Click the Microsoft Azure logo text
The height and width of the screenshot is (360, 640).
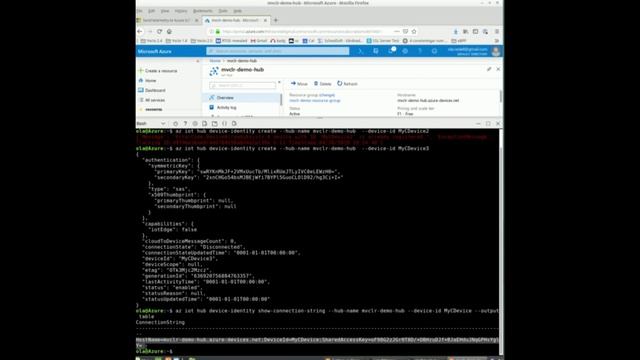(154, 51)
